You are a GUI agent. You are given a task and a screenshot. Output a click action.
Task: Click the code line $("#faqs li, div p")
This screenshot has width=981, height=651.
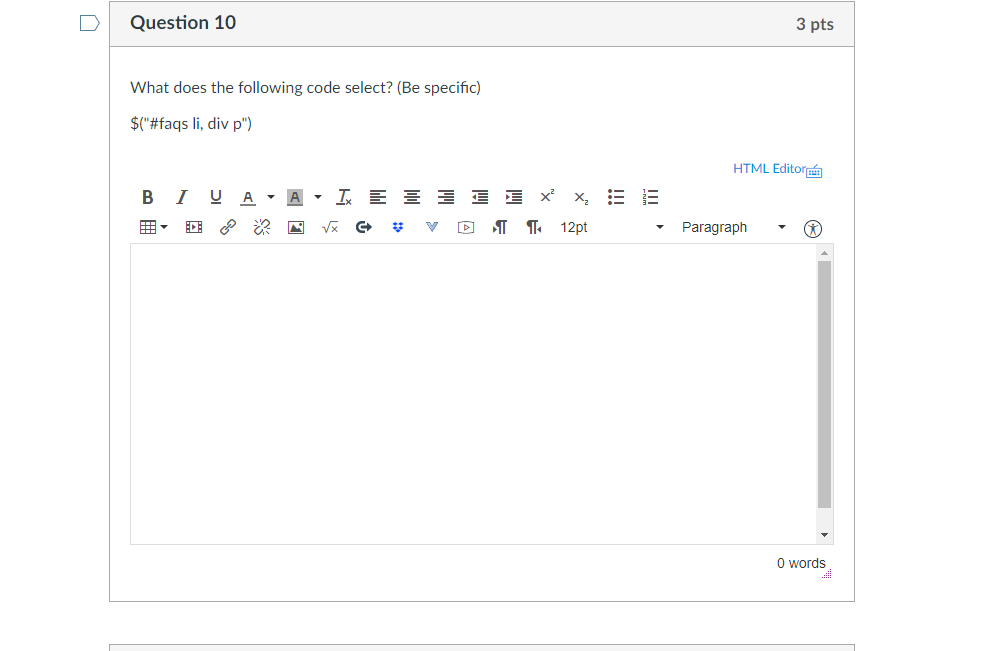[x=191, y=124]
